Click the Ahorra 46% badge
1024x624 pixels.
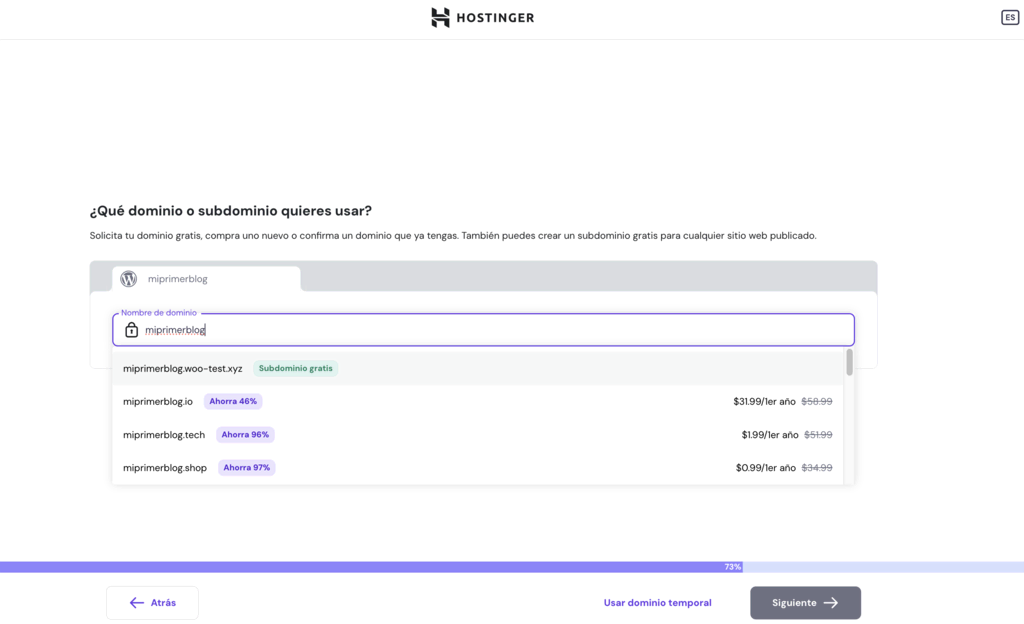(x=233, y=401)
